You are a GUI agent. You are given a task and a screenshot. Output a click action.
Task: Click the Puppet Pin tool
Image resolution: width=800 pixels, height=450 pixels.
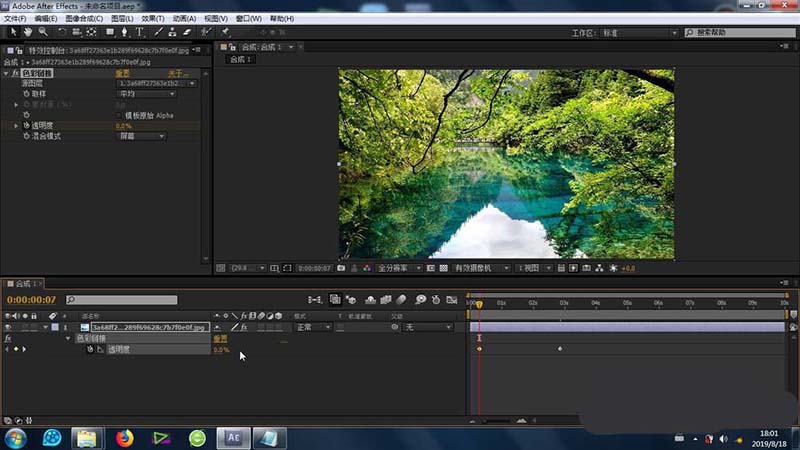pyautogui.click(x=225, y=32)
